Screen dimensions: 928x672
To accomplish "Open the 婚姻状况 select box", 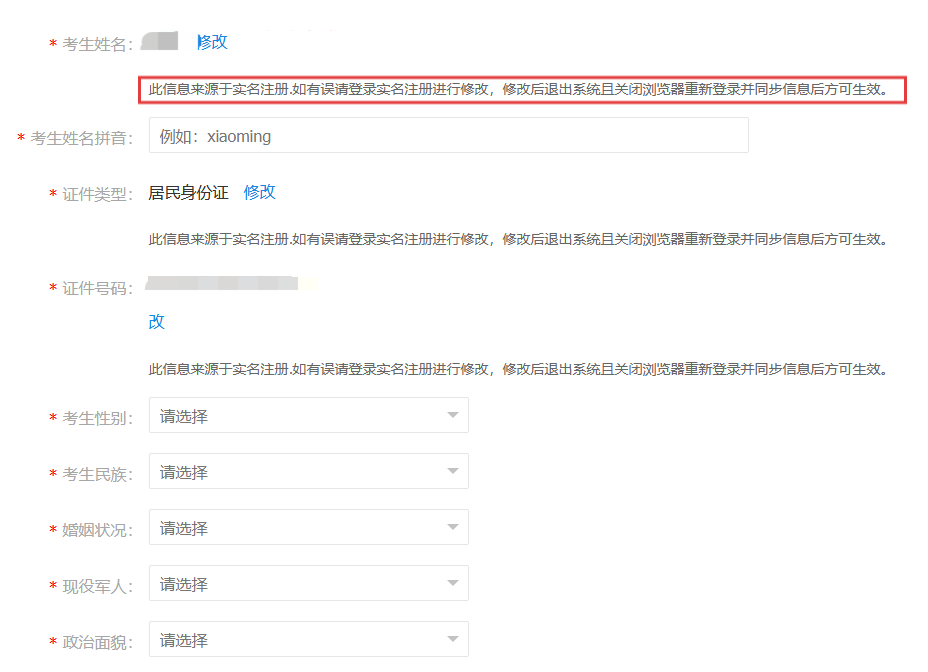I will tap(309, 528).
